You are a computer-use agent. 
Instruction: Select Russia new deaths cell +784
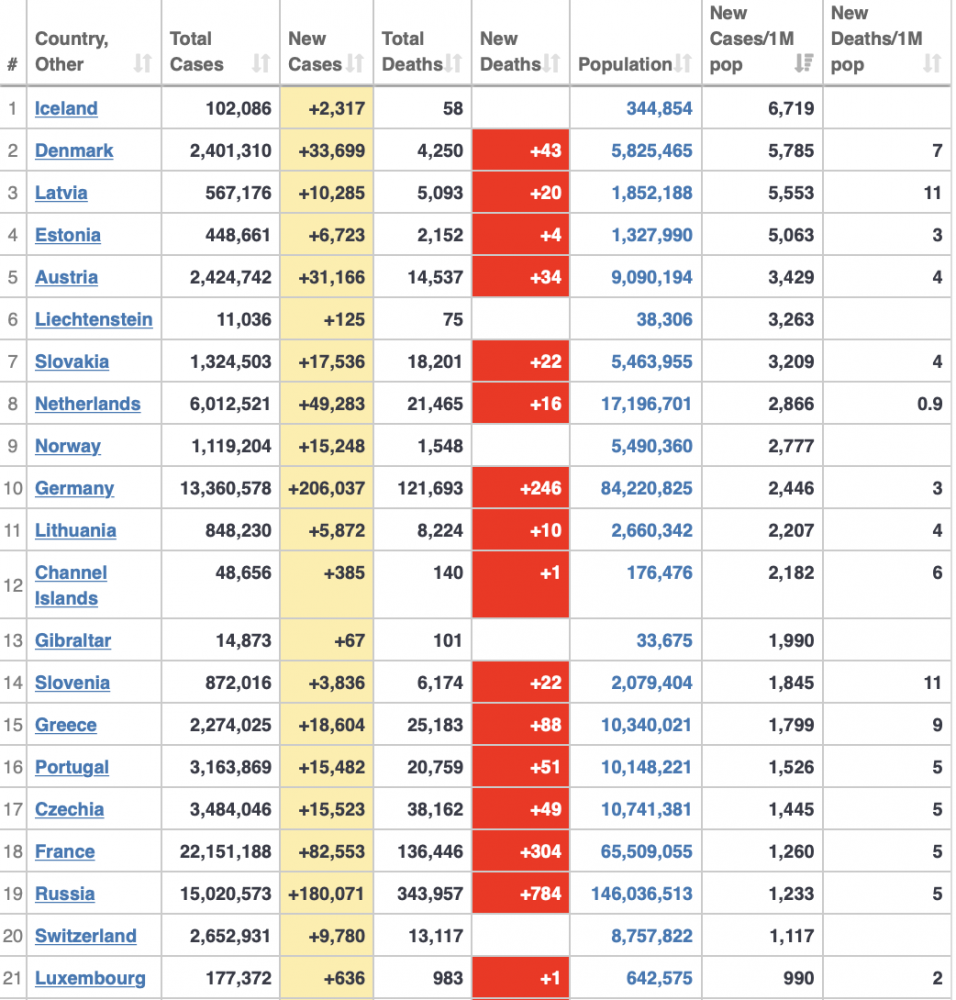(x=520, y=893)
